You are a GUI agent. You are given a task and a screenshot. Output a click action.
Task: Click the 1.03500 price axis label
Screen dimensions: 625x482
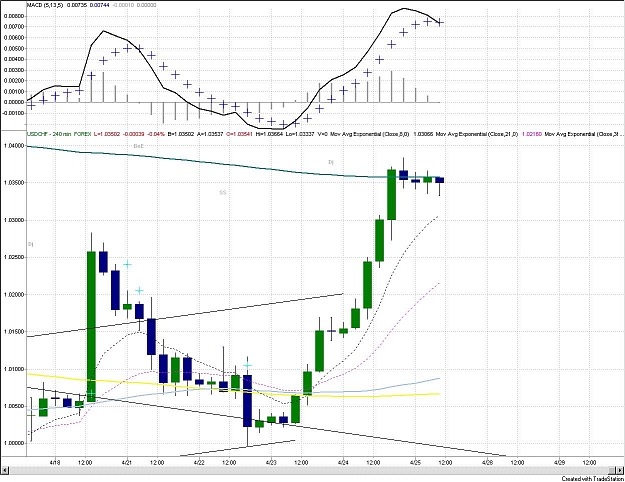[13, 183]
